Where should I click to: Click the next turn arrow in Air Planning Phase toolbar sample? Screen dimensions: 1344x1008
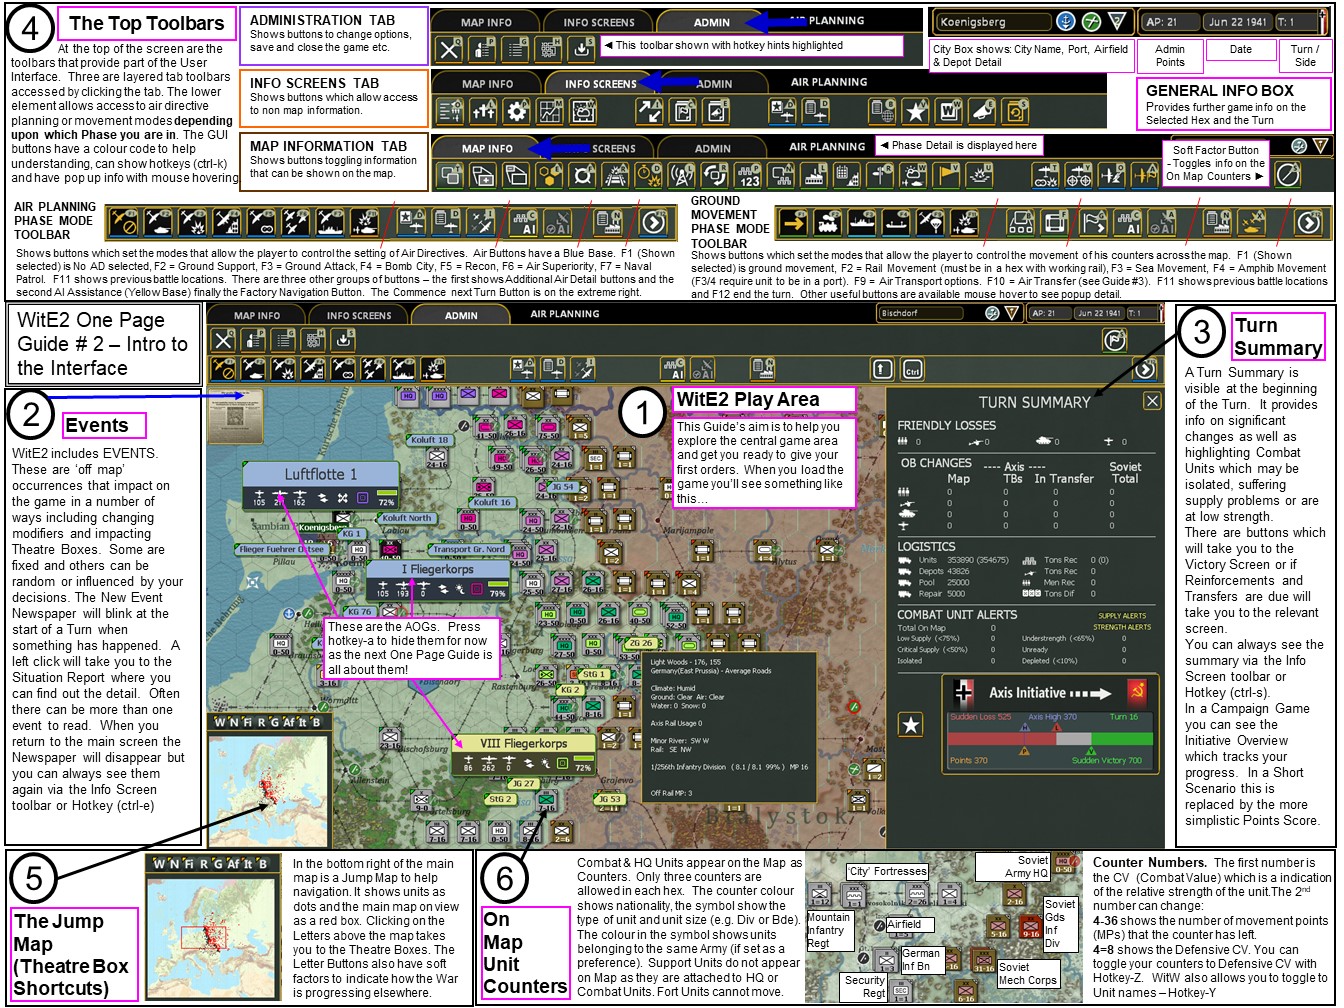(653, 222)
